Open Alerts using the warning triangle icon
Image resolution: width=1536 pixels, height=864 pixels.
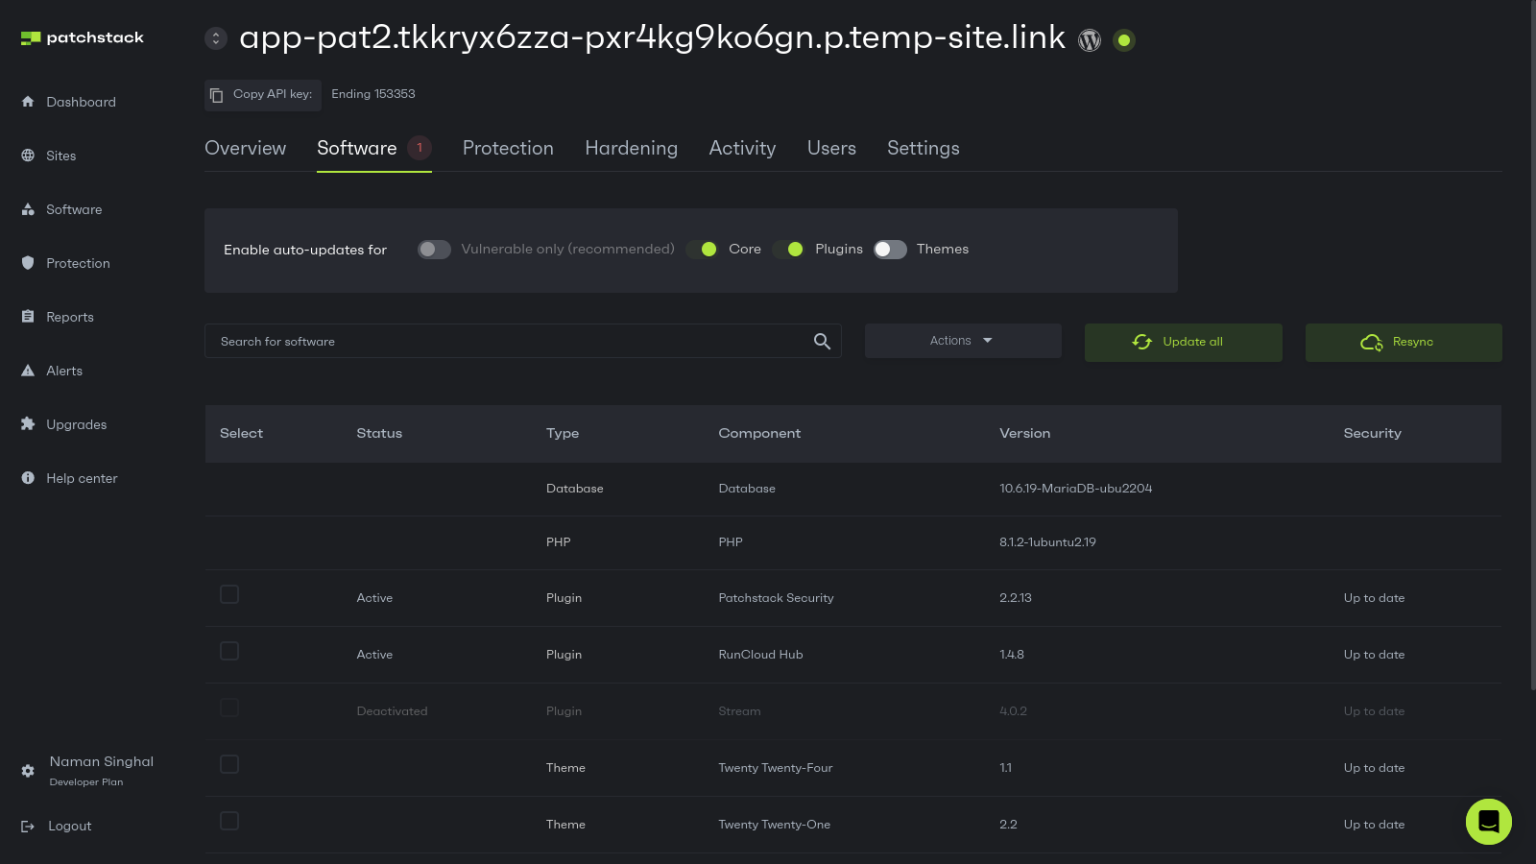click(x=29, y=370)
